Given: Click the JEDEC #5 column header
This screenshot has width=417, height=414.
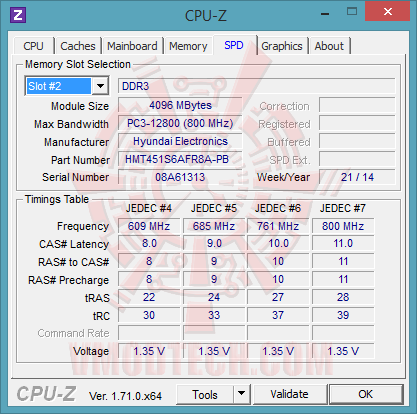Looking at the screenshot, I should pos(214,209).
